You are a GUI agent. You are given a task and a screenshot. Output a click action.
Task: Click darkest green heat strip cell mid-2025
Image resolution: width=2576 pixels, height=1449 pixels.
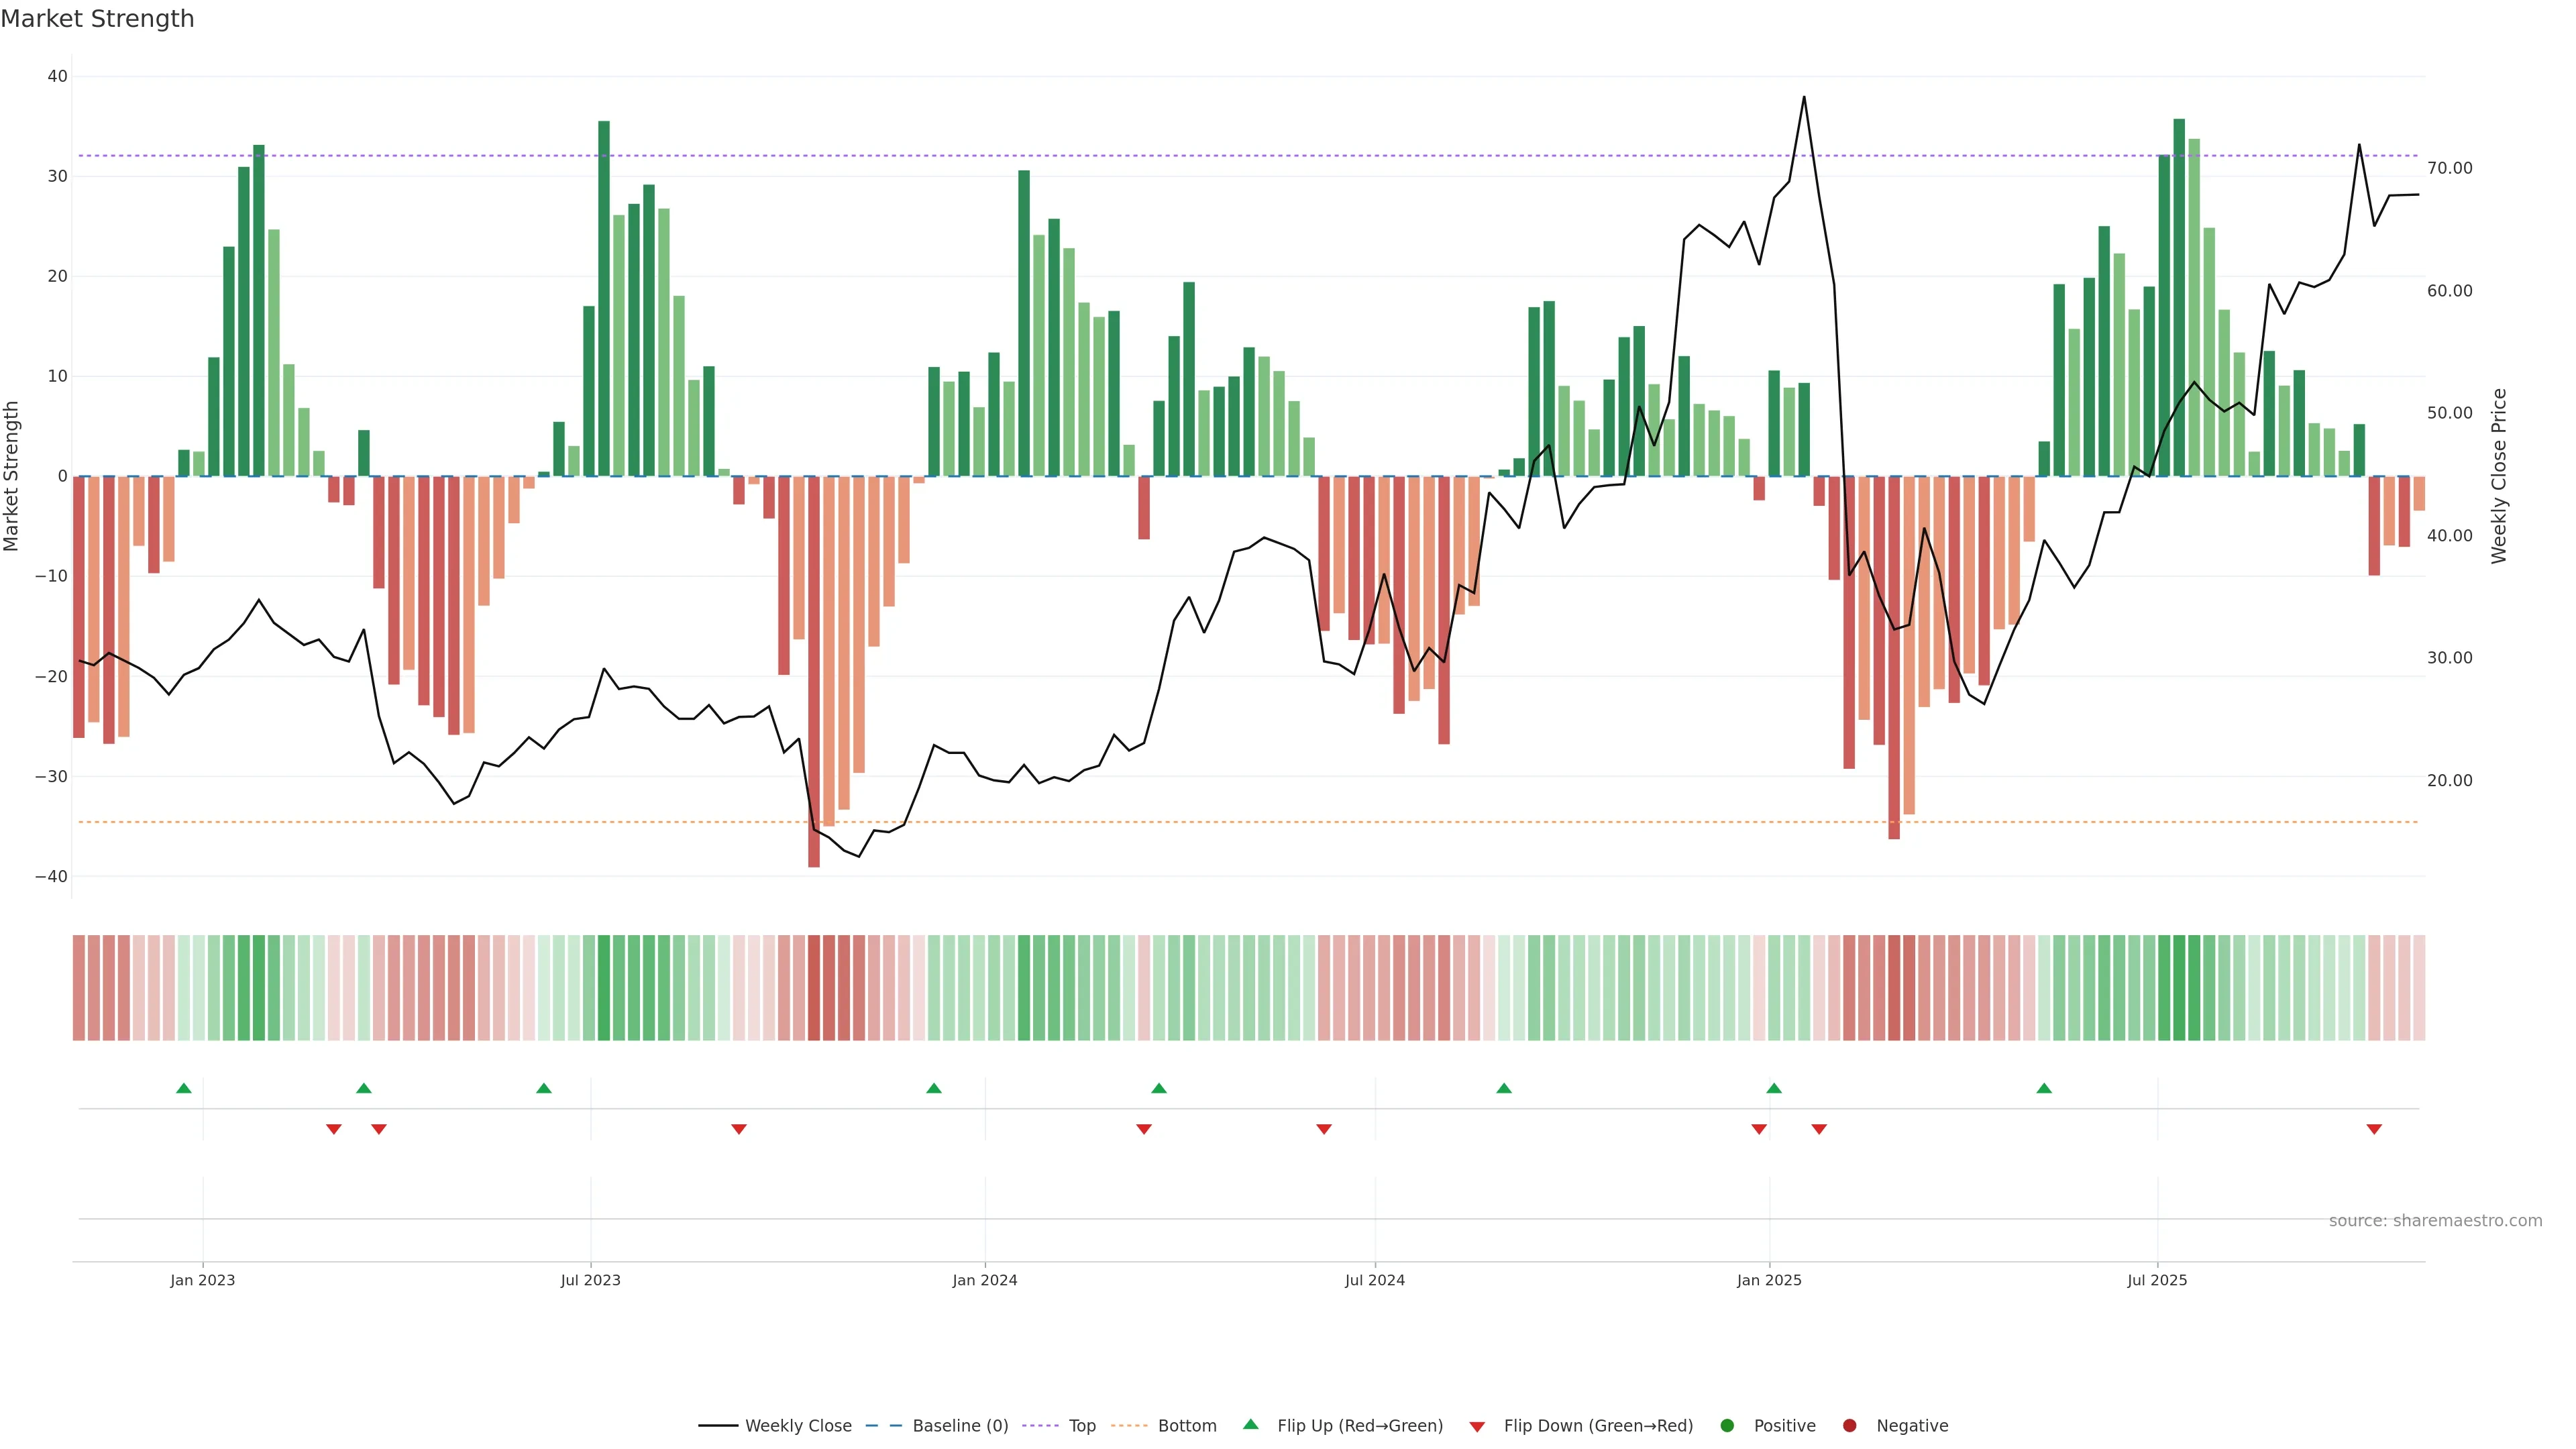tap(2179, 988)
